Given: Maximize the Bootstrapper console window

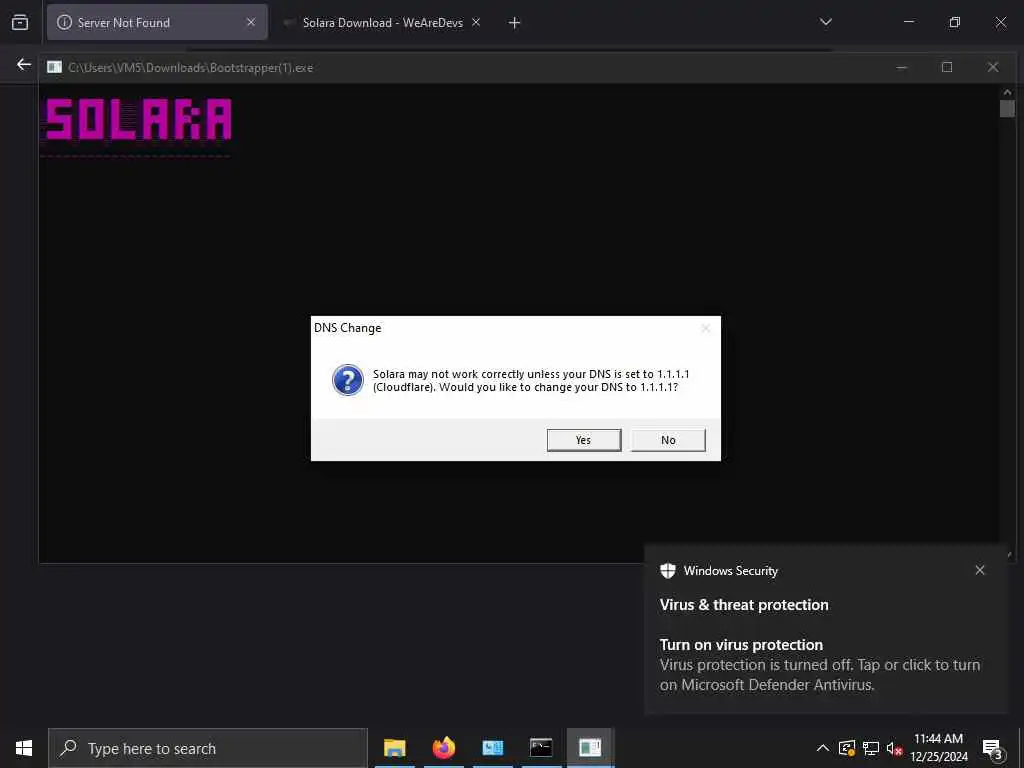Looking at the screenshot, I should click(947, 67).
